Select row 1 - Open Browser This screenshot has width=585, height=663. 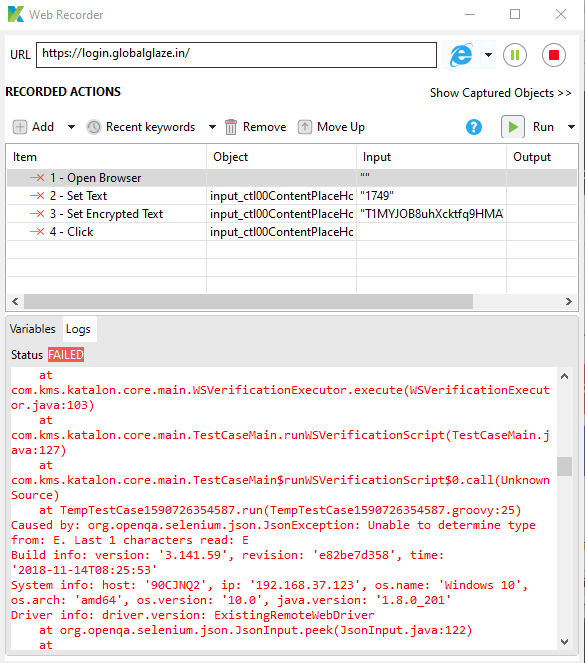pos(292,178)
